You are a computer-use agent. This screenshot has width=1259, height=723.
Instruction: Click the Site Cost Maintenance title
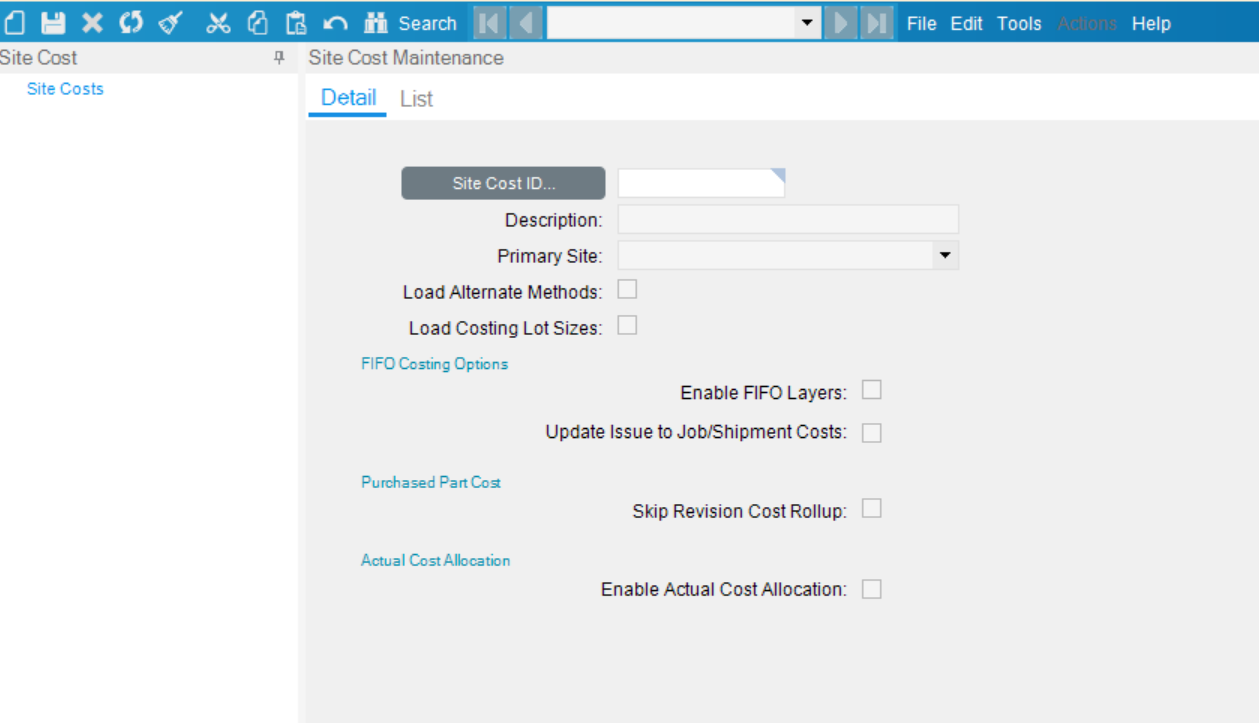(x=406, y=58)
